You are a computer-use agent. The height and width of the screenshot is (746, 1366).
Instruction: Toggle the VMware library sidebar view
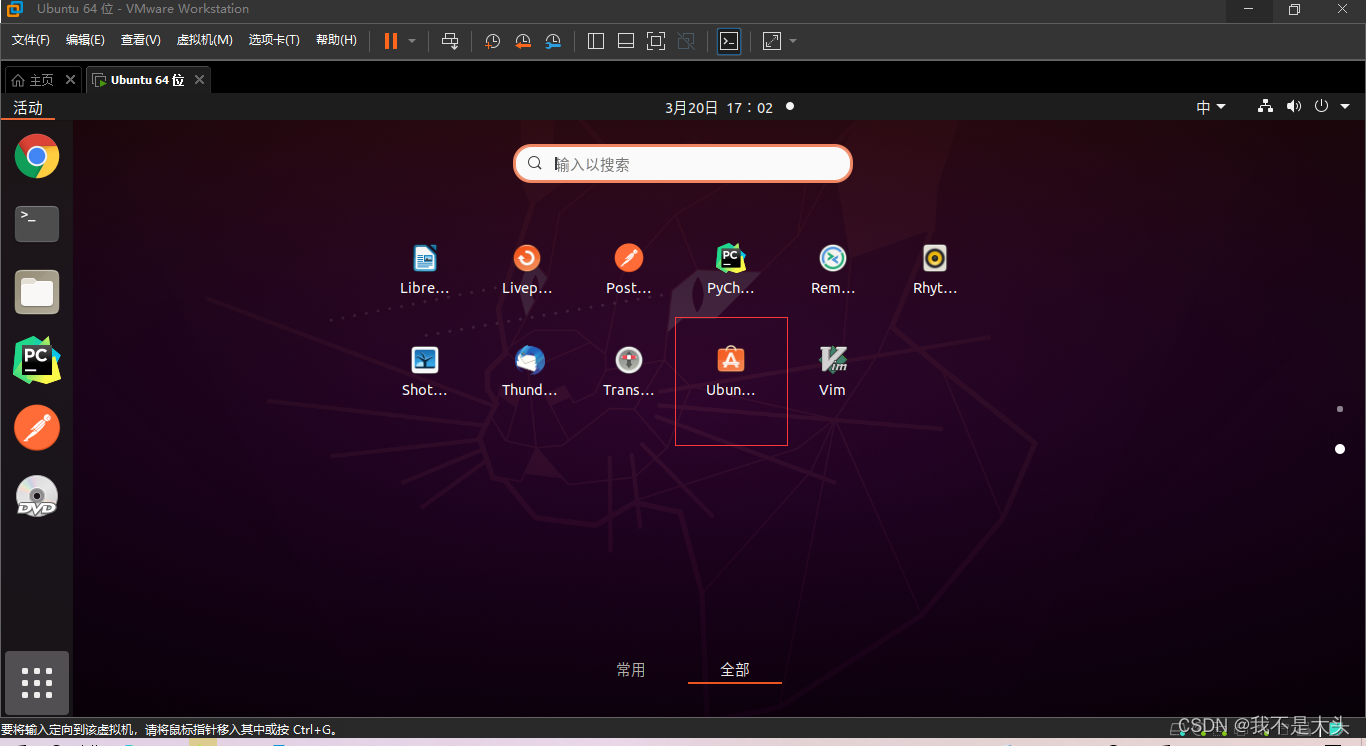pos(596,41)
